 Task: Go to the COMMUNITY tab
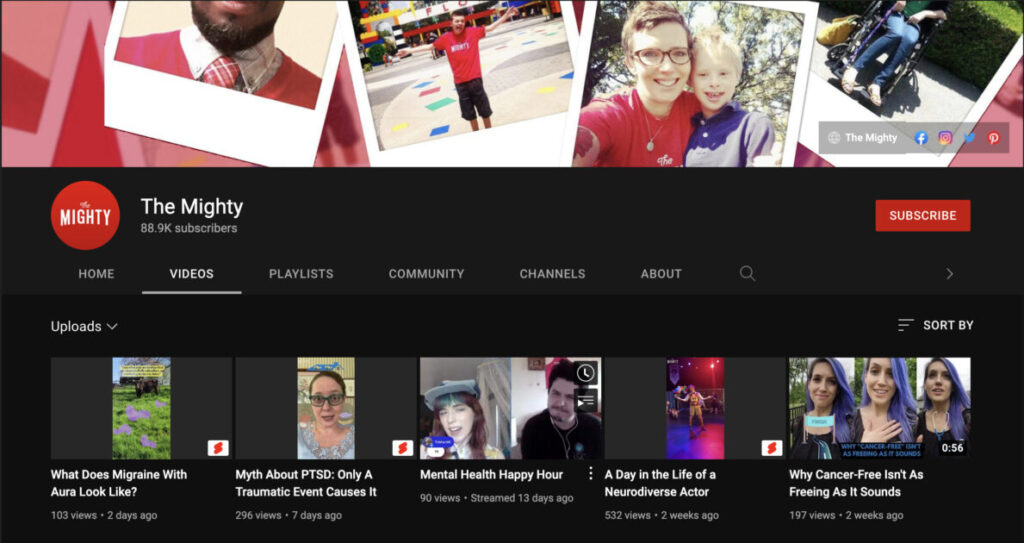426,274
